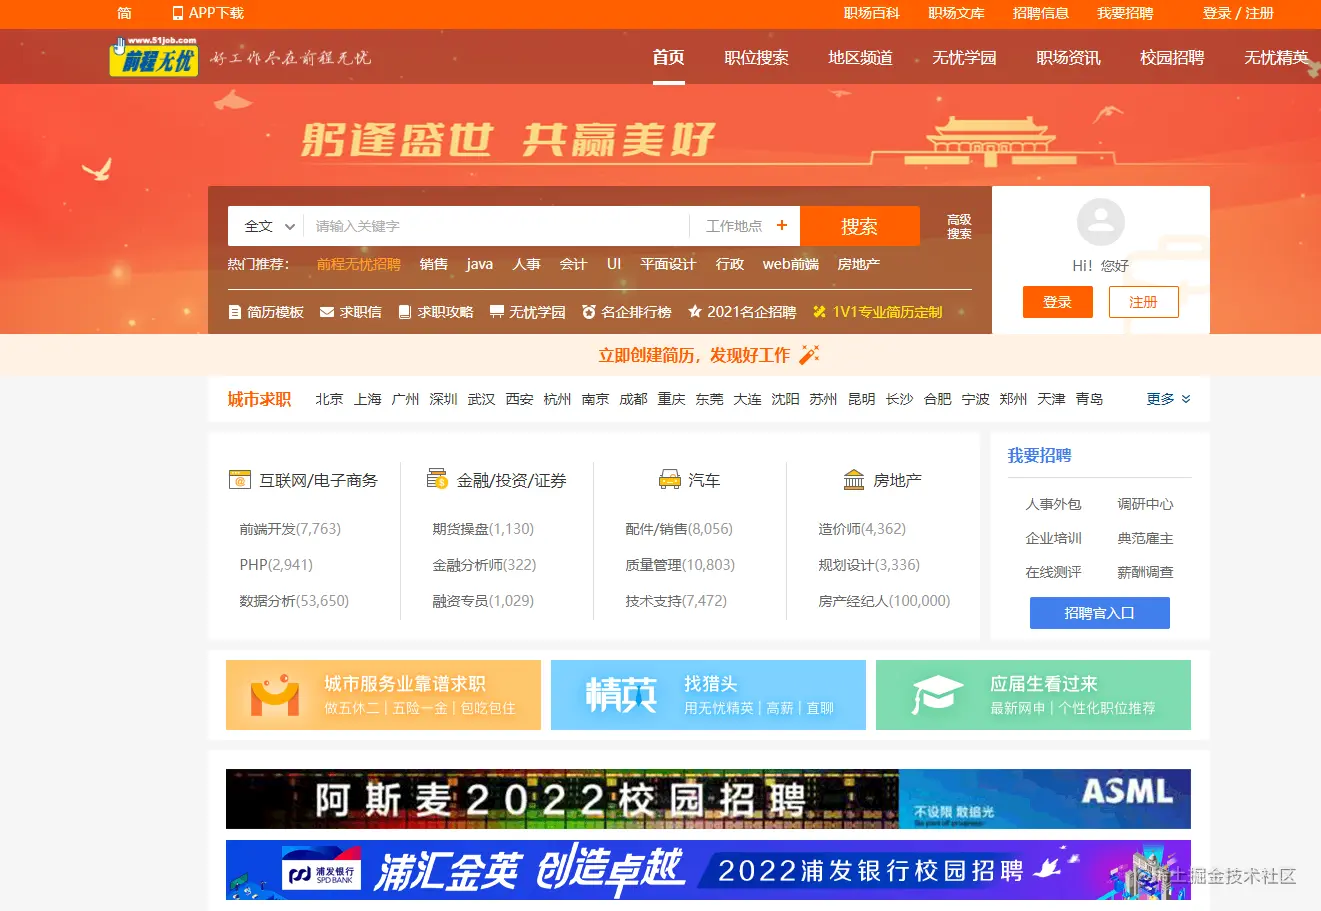Click the 求职信 envelope icon
Viewport: 1321px width, 911px height.
tap(327, 312)
